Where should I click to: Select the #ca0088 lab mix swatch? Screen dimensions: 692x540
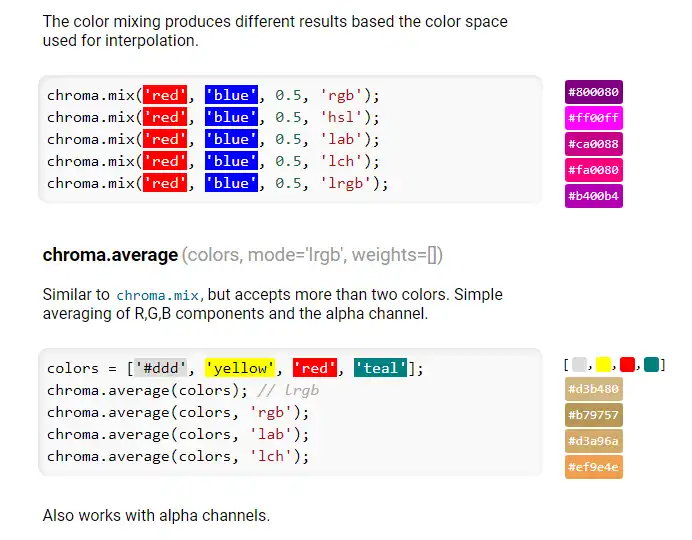coord(594,144)
